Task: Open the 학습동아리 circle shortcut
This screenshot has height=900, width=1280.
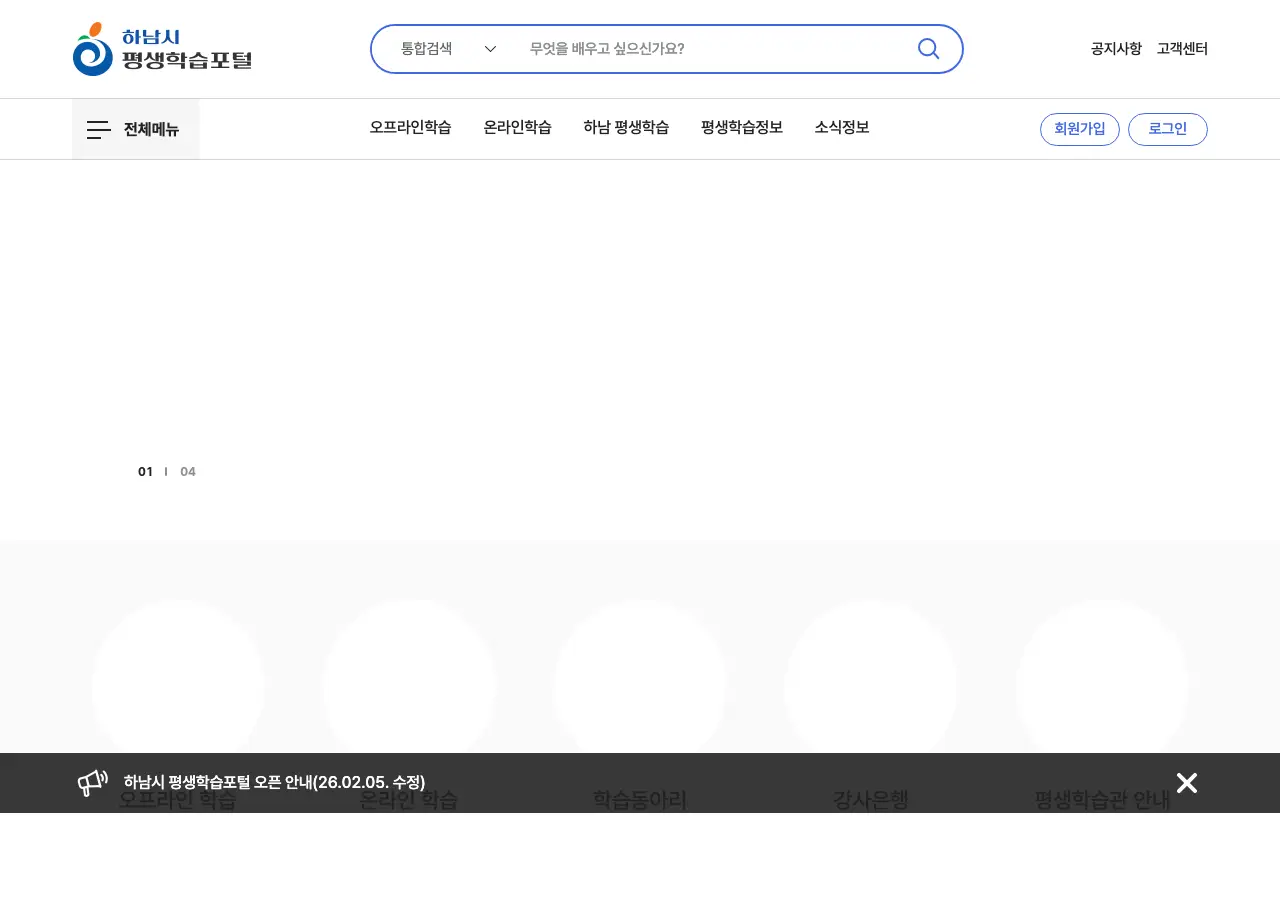Action: 640,687
